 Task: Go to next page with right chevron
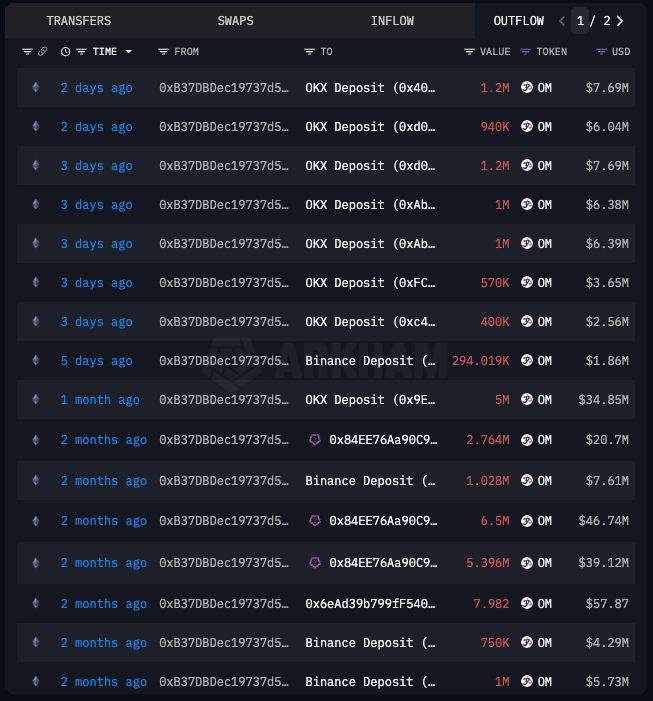[x=620, y=21]
